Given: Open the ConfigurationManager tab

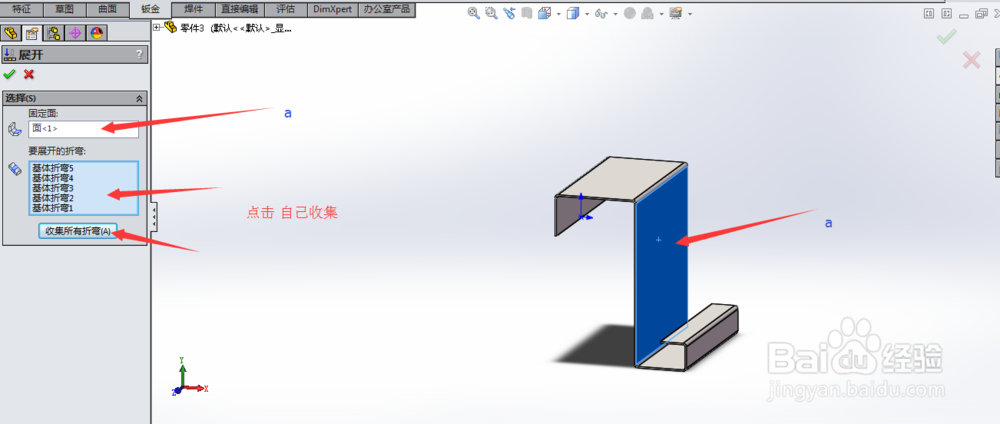Looking at the screenshot, I should coord(54,33).
